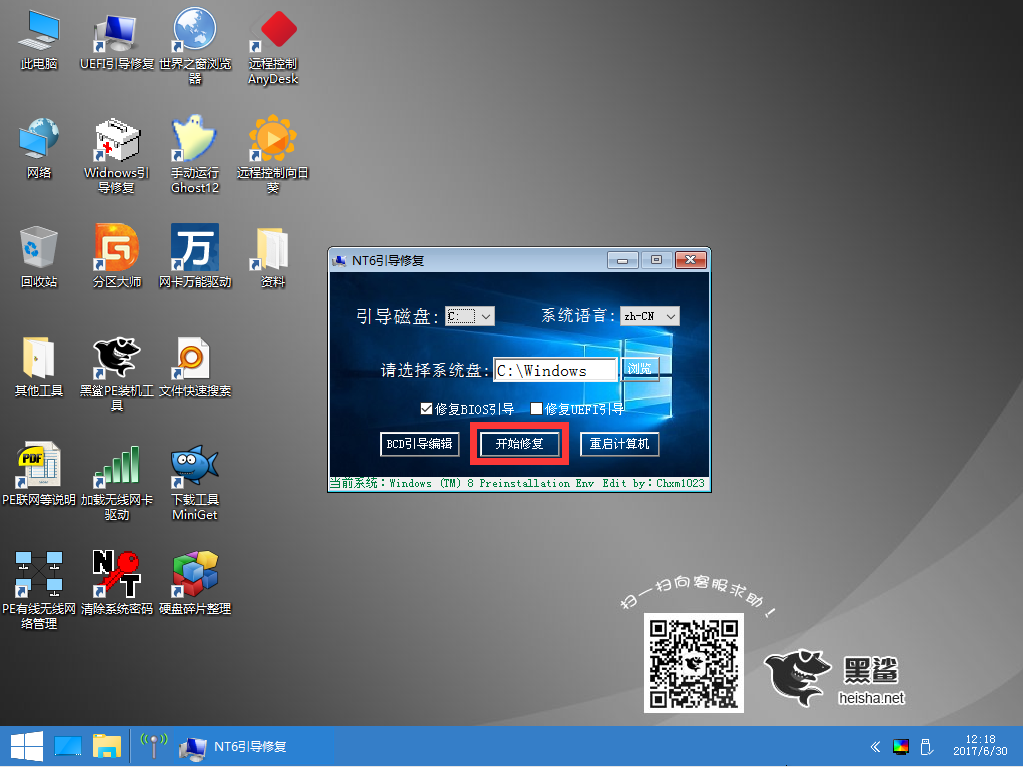Click the taskbar clock showing 12:18

point(980,745)
